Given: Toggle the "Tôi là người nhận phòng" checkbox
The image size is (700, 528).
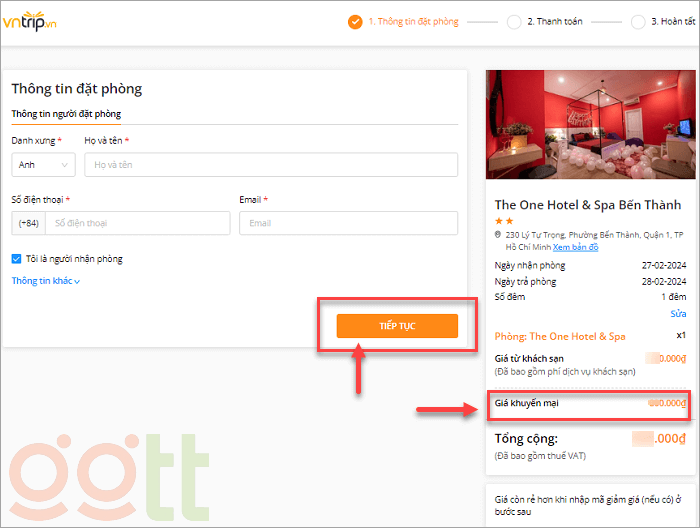Looking at the screenshot, I should (x=17, y=259).
